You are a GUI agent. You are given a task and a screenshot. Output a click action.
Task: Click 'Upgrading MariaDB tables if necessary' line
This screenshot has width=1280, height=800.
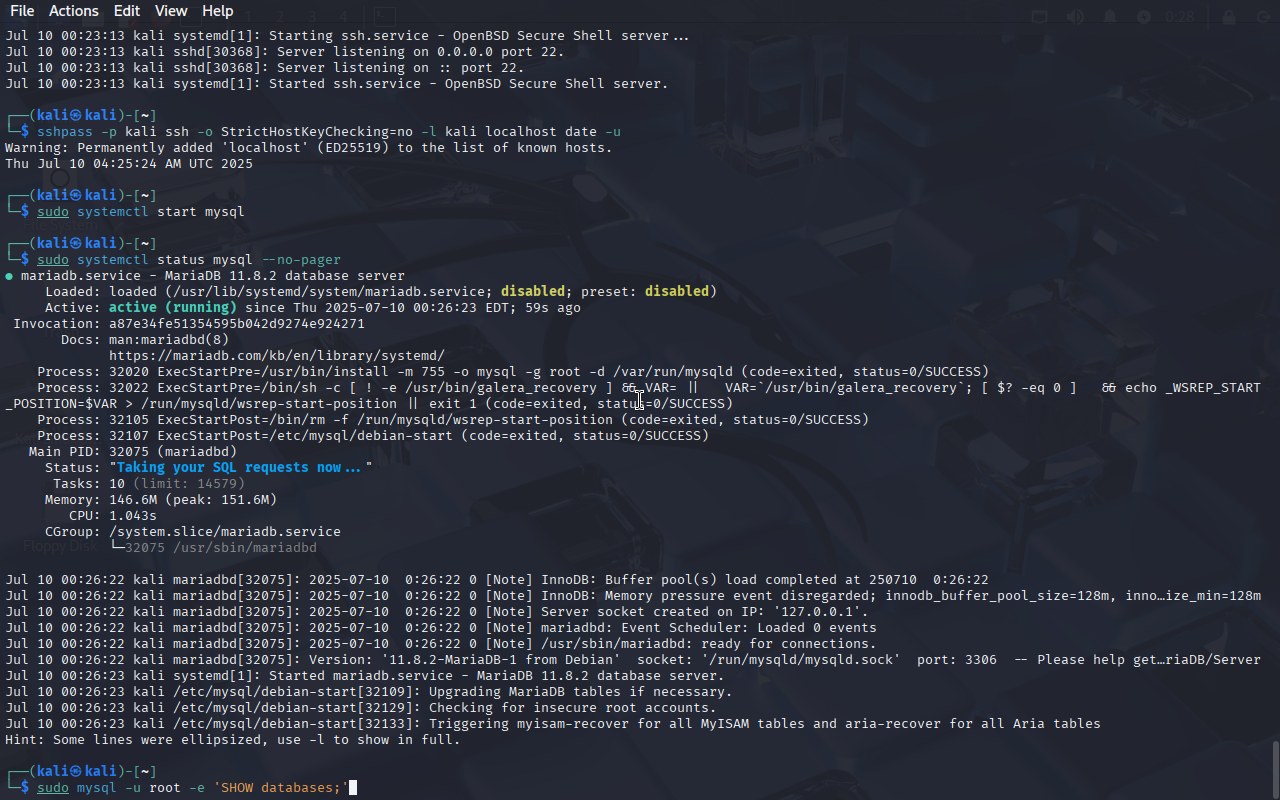[x=369, y=692]
